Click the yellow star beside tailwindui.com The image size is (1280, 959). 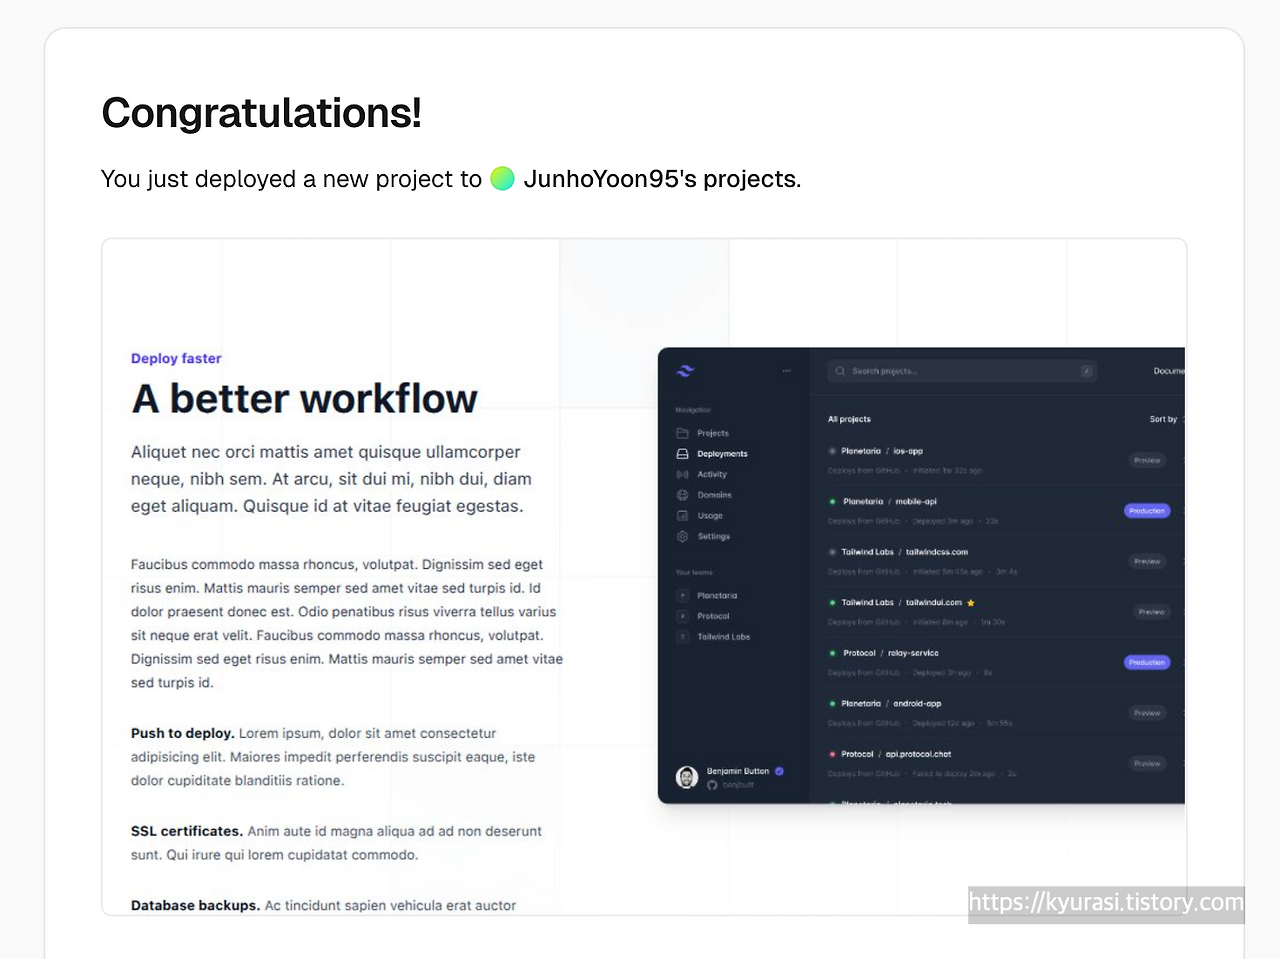pyautogui.click(x=971, y=603)
